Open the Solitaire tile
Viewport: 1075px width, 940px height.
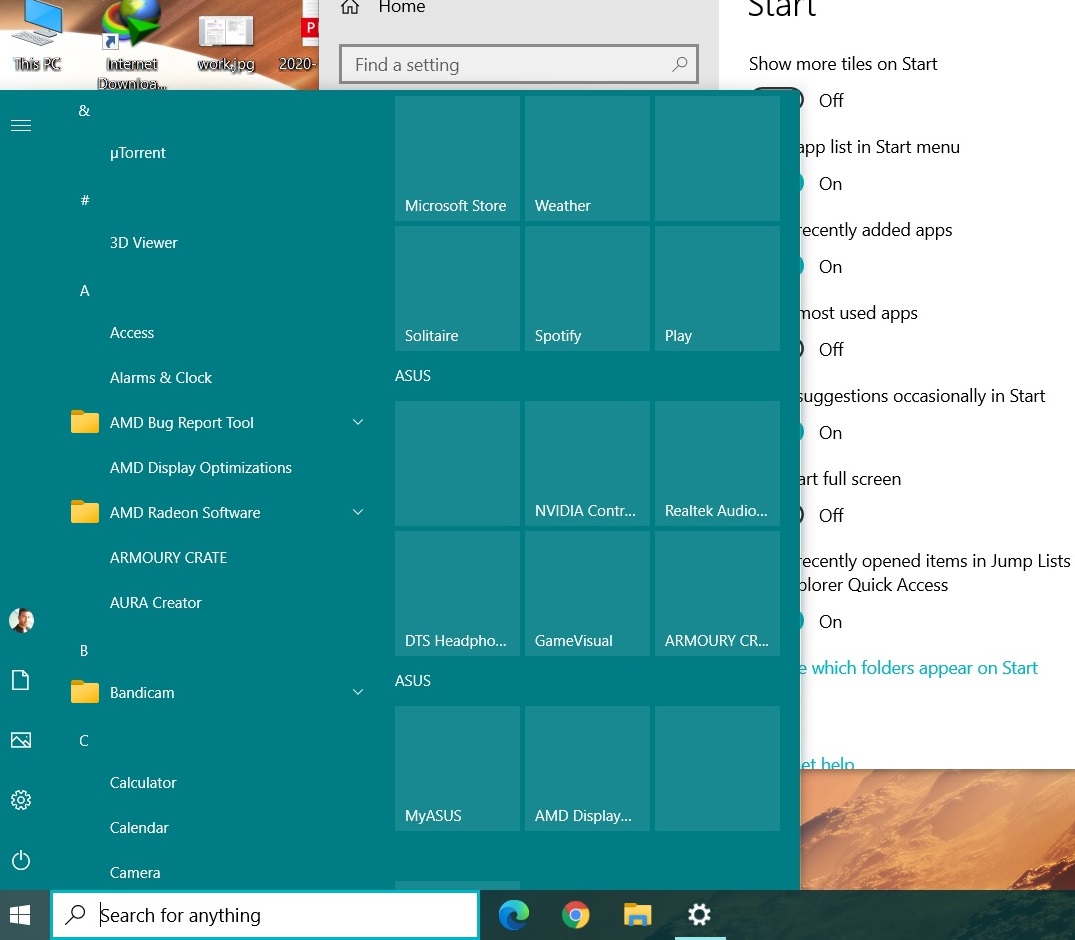pos(457,289)
